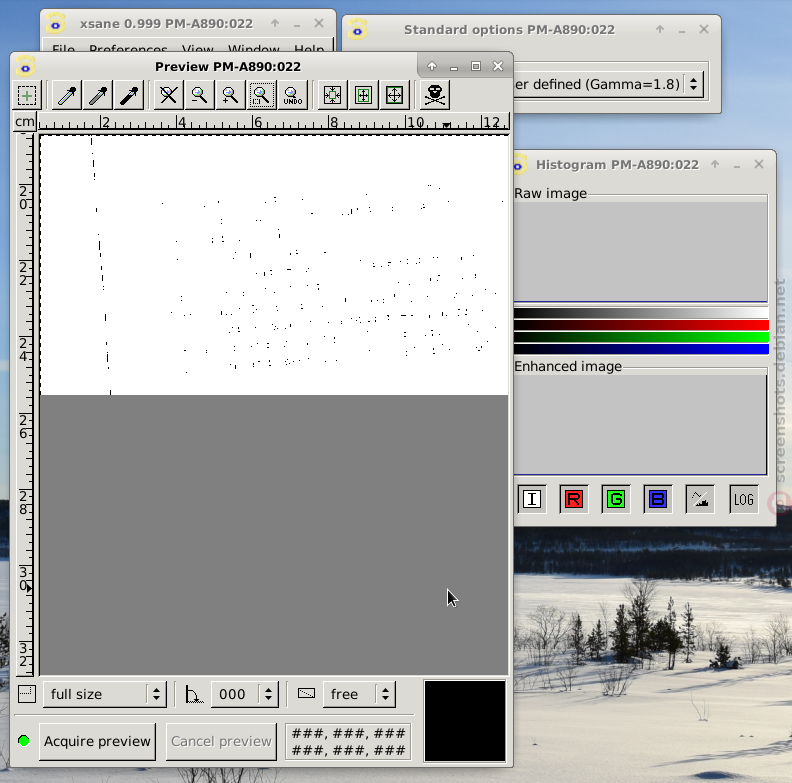Select the gray point pipette

(98, 95)
